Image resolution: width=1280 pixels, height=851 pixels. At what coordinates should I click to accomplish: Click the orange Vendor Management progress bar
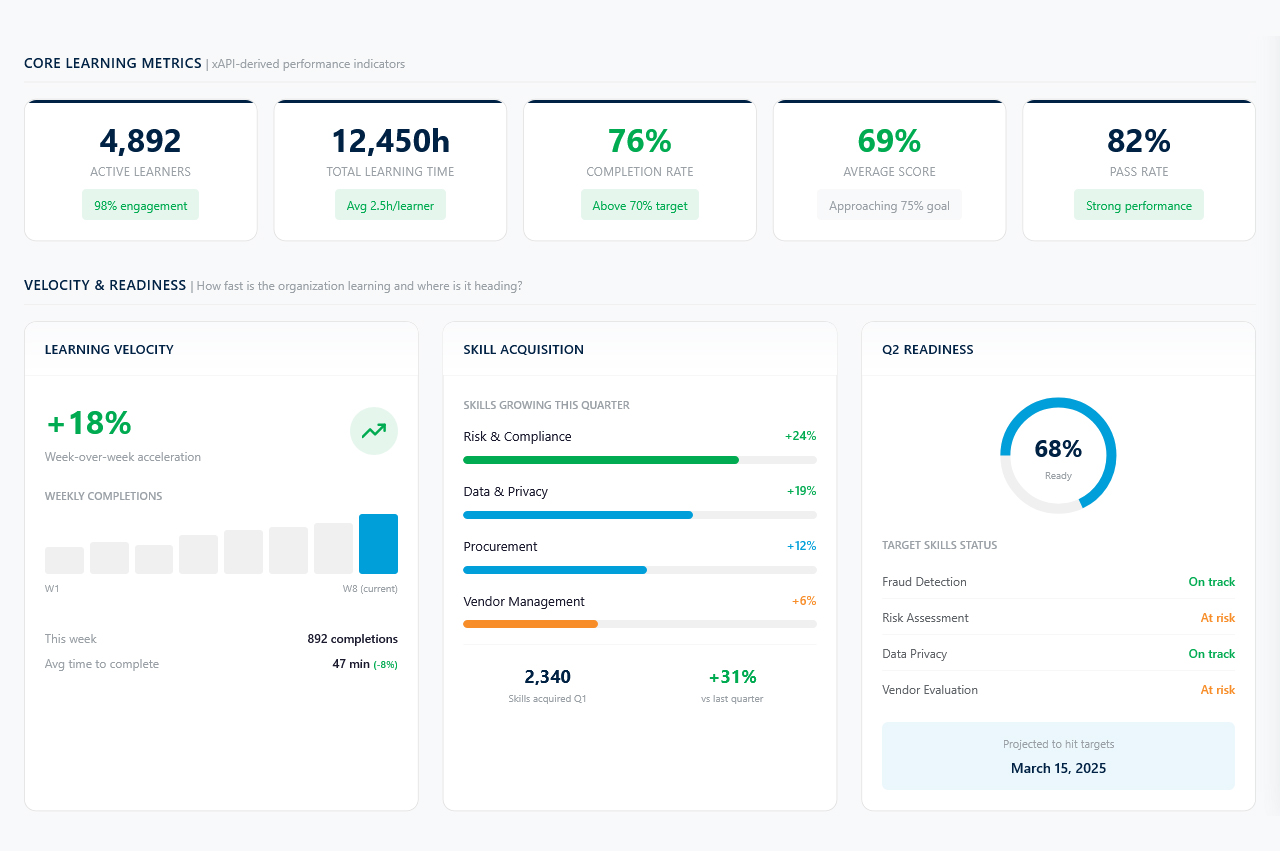530,624
